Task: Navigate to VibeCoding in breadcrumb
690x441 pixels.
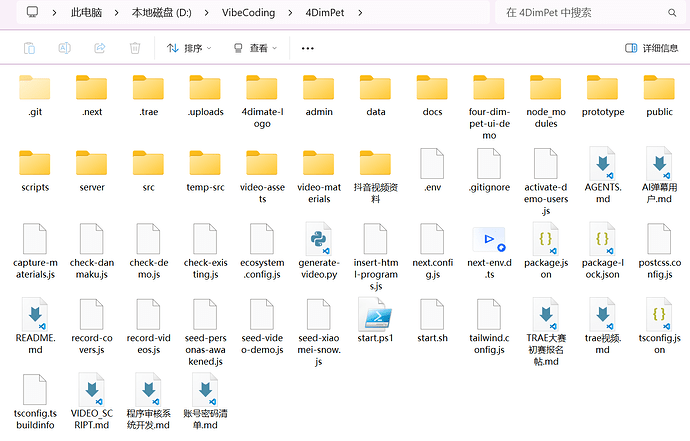Action: click(248, 12)
